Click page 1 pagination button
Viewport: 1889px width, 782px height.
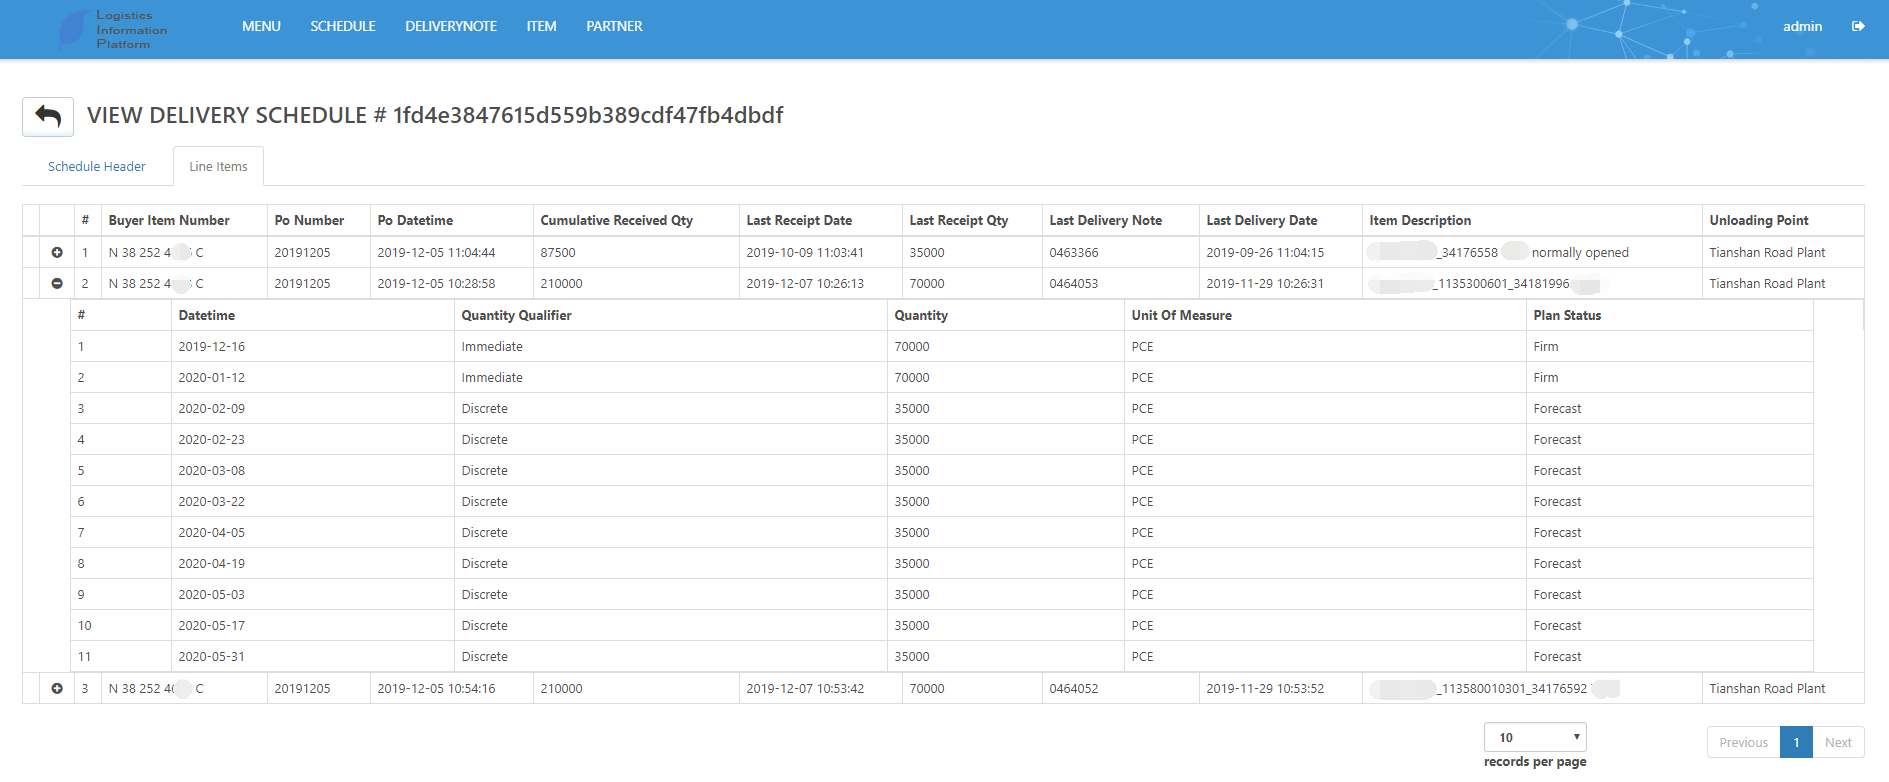coord(1796,742)
